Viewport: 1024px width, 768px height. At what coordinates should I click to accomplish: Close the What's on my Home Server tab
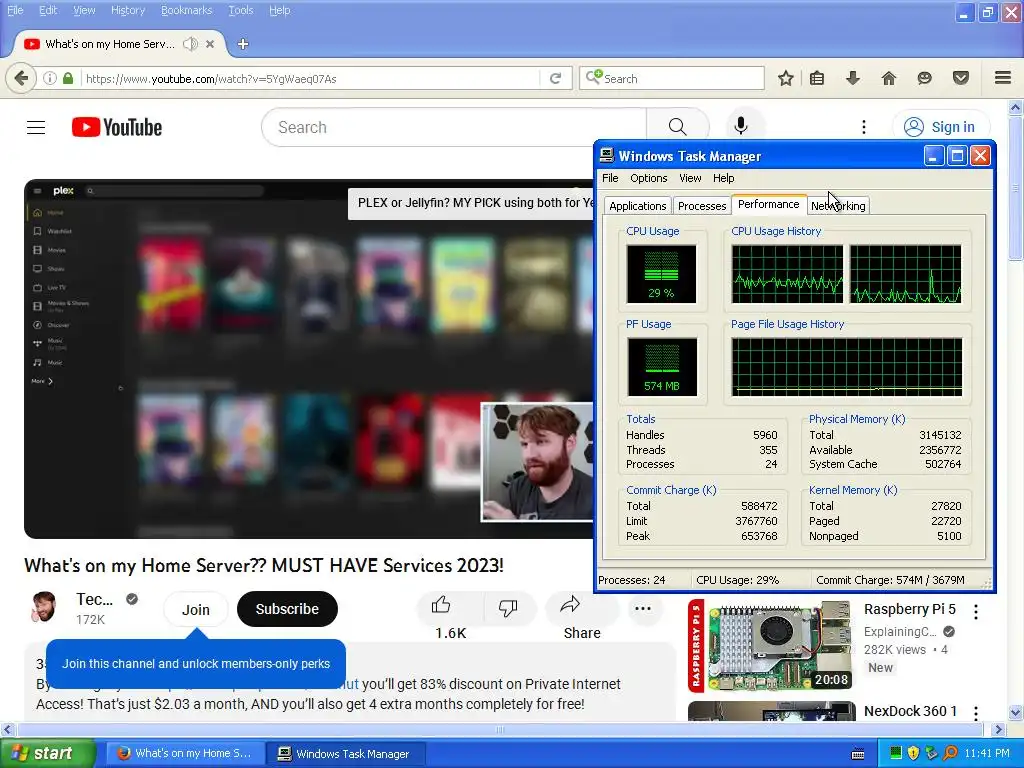click(x=210, y=44)
